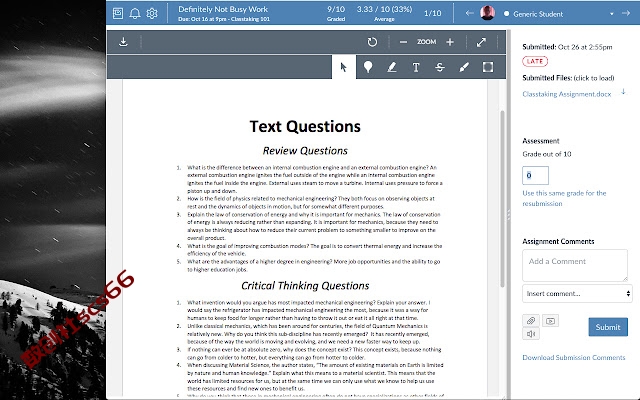Viewport: 640px width, 400px height.
Task: Zoom in with the plus button
Action: click(x=450, y=42)
